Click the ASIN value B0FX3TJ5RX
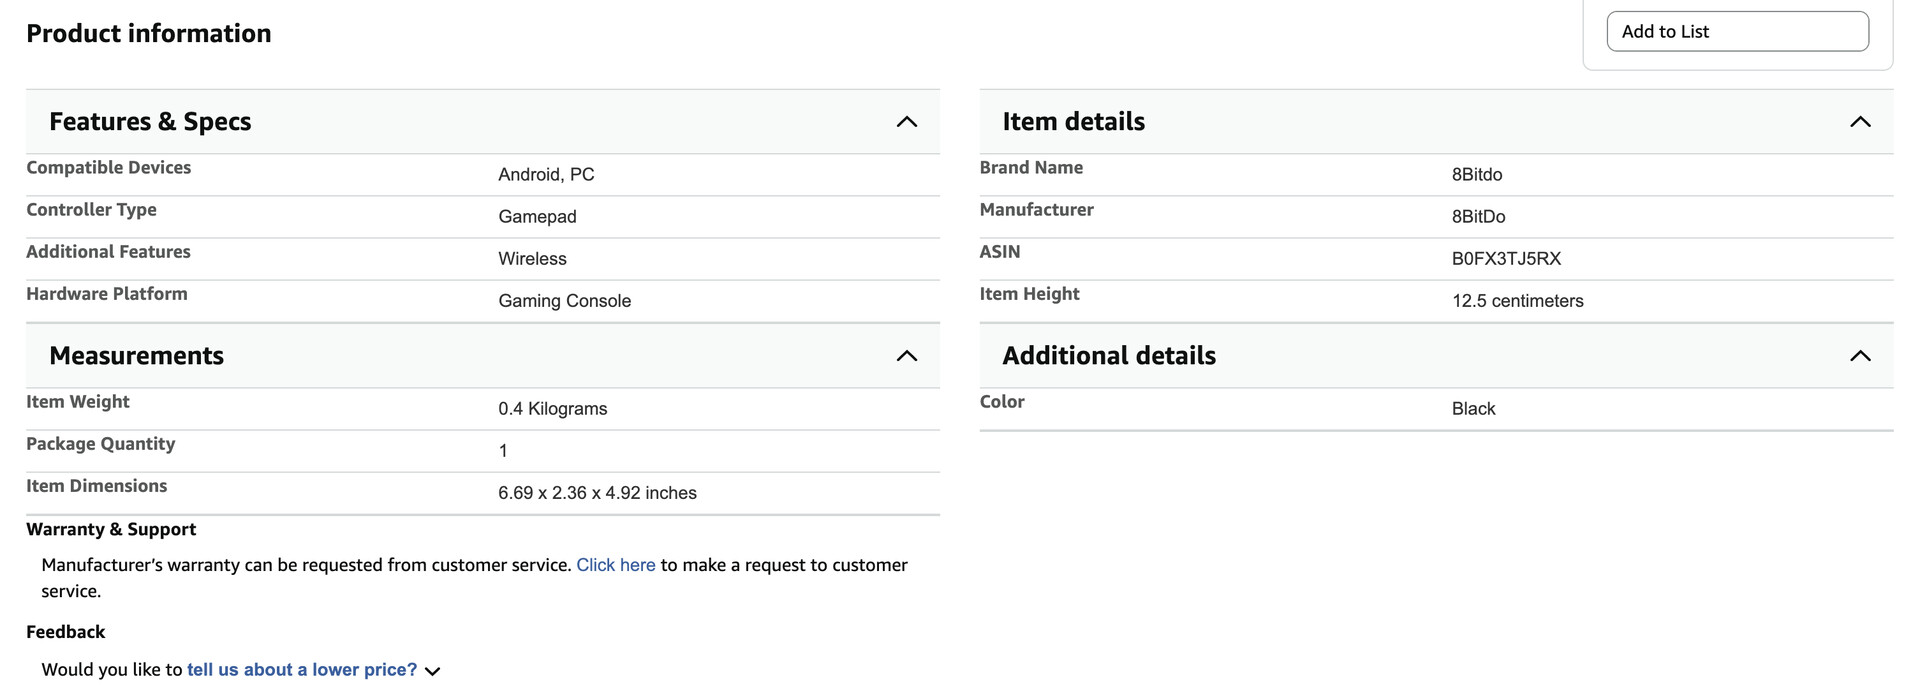1920x698 pixels. click(x=1505, y=259)
